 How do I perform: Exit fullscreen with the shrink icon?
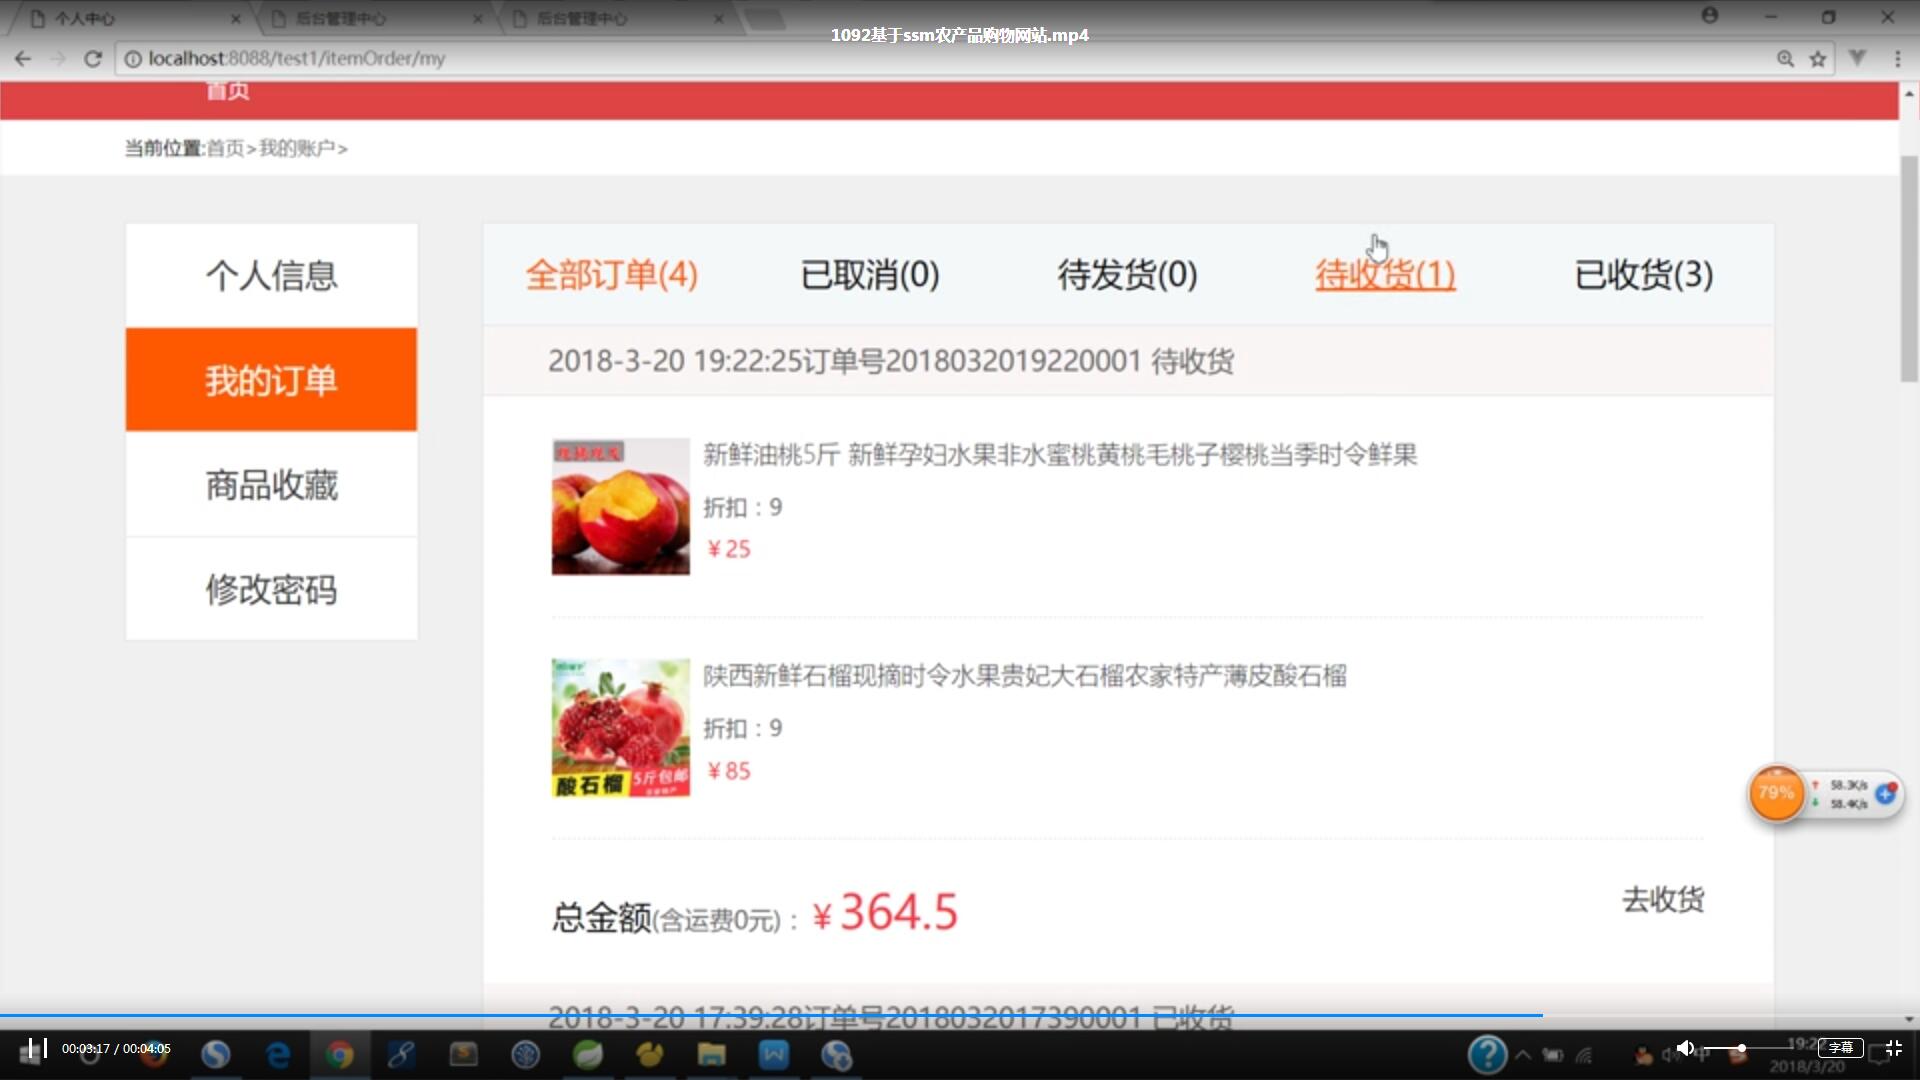[1893, 1048]
